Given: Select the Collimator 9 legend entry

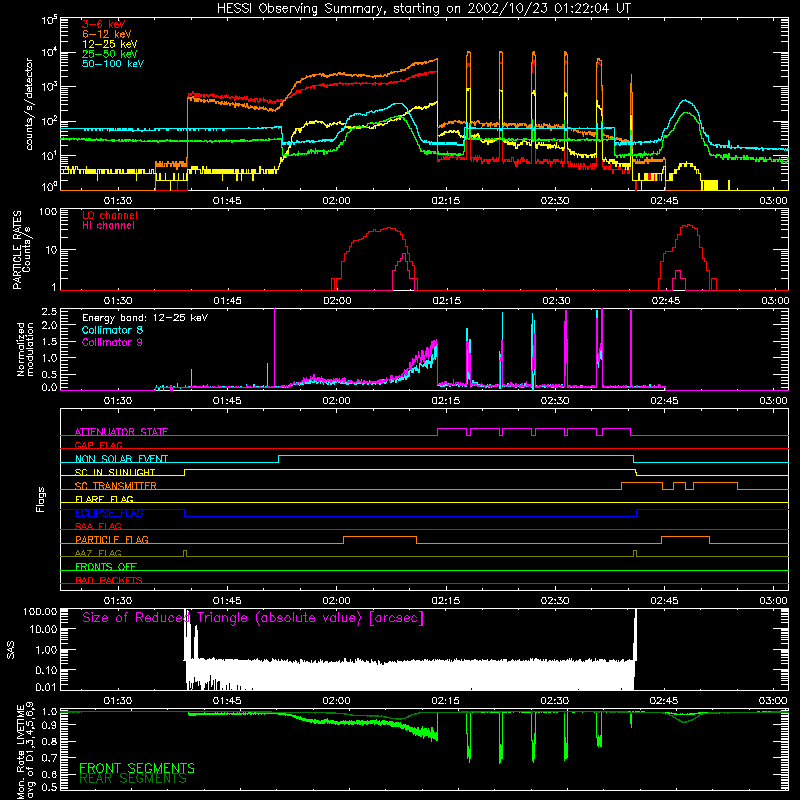Looking at the screenshot, I should click(x=112, y=342).
